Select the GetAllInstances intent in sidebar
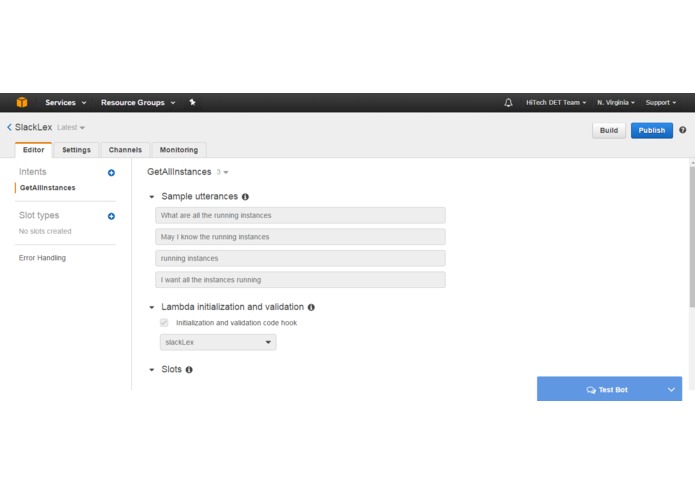The height and width of the screenshot is (494, 695). [47, 187]
